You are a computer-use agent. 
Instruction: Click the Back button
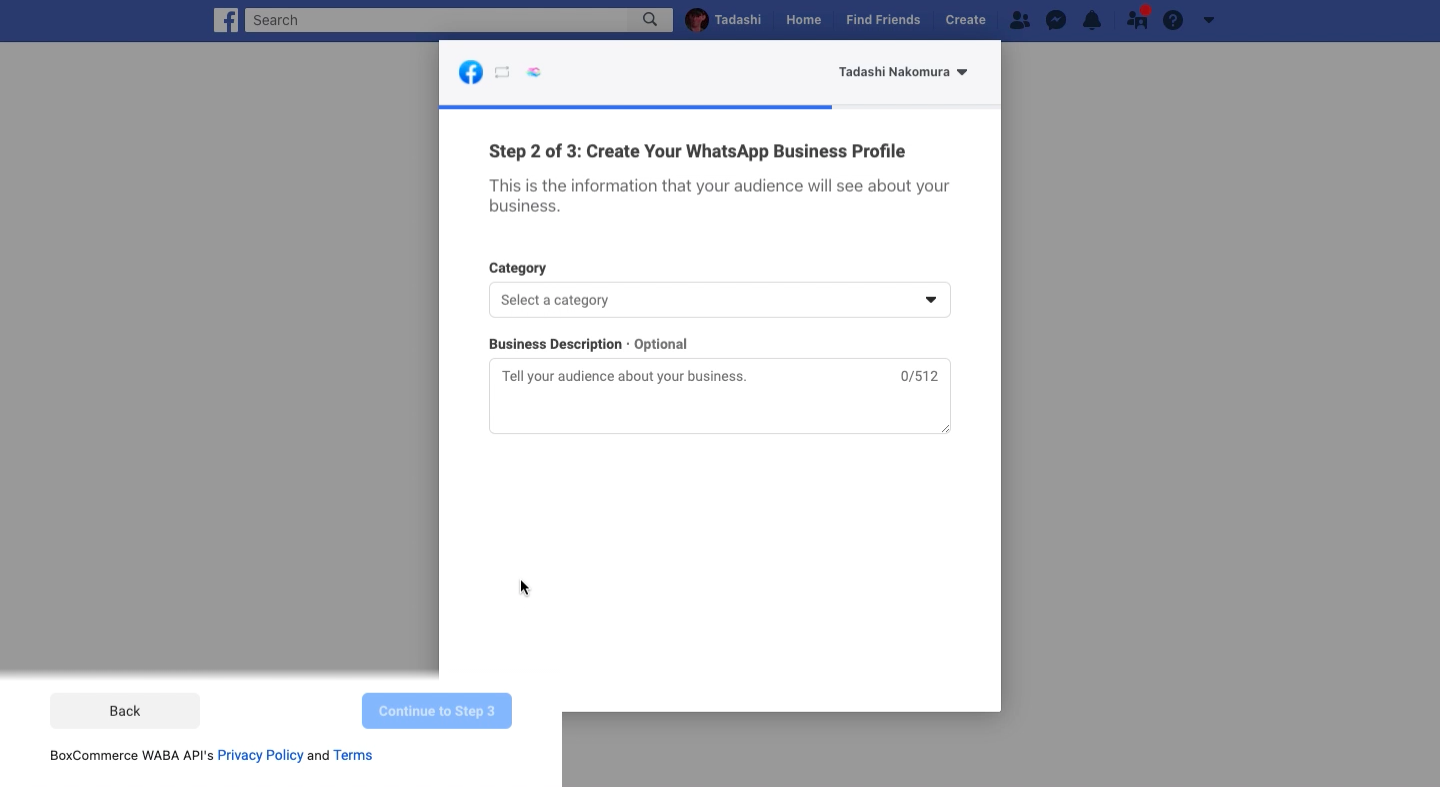[x=125, y=711]
